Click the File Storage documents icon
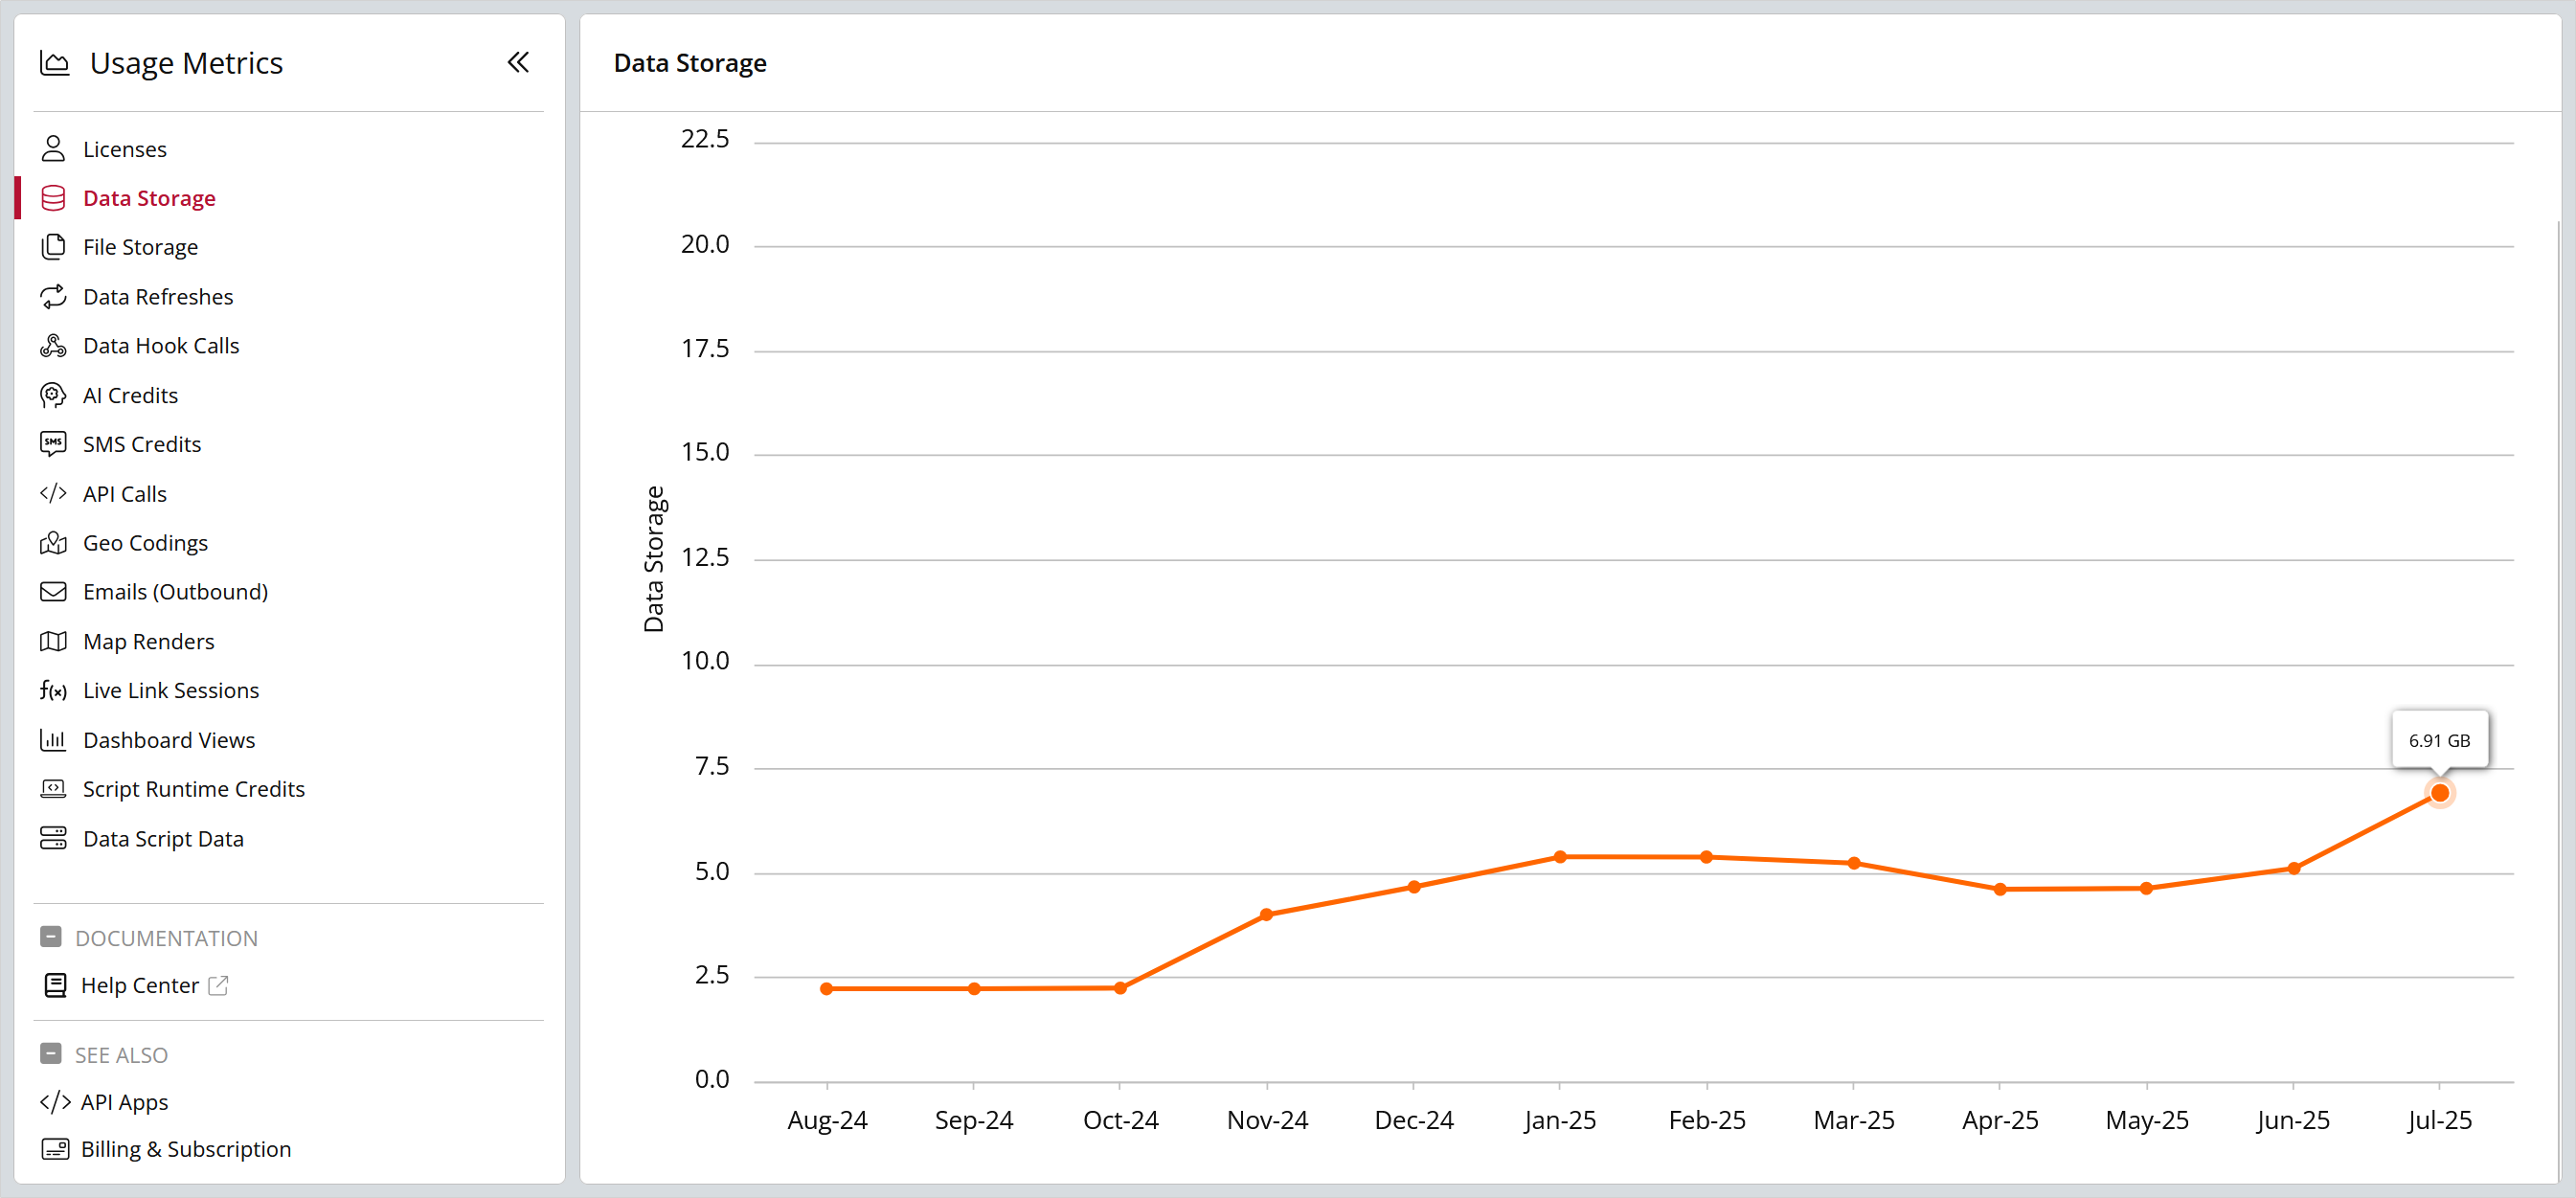The image size is (2576, 1198). point(53,247)
